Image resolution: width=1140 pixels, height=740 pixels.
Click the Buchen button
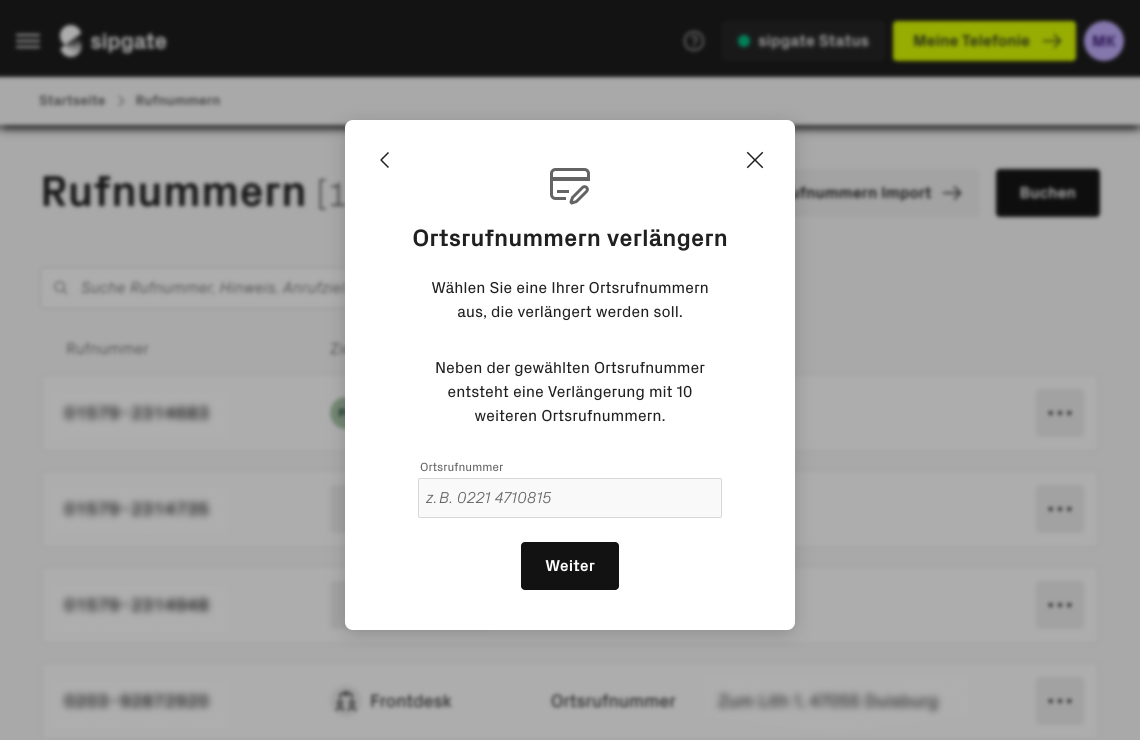pyautogui.click(x=1048, y=193)
